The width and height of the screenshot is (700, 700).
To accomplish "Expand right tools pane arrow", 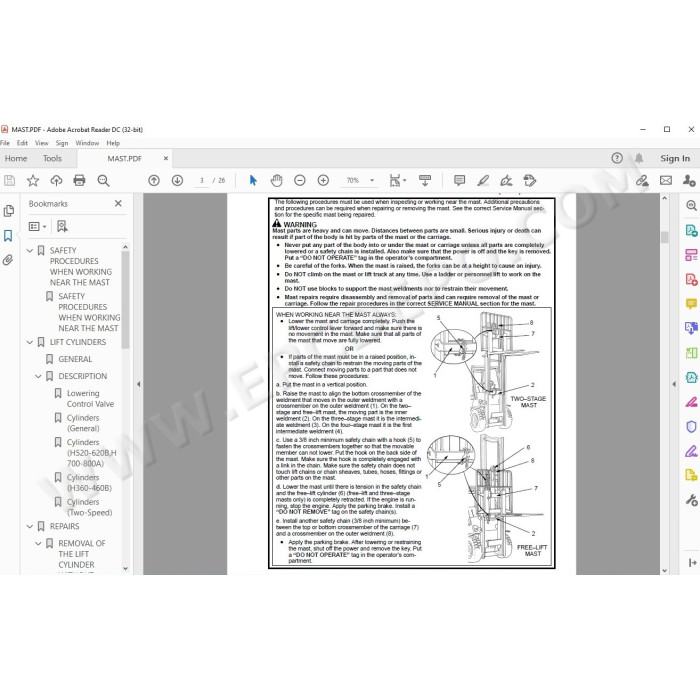I will 674,384.
